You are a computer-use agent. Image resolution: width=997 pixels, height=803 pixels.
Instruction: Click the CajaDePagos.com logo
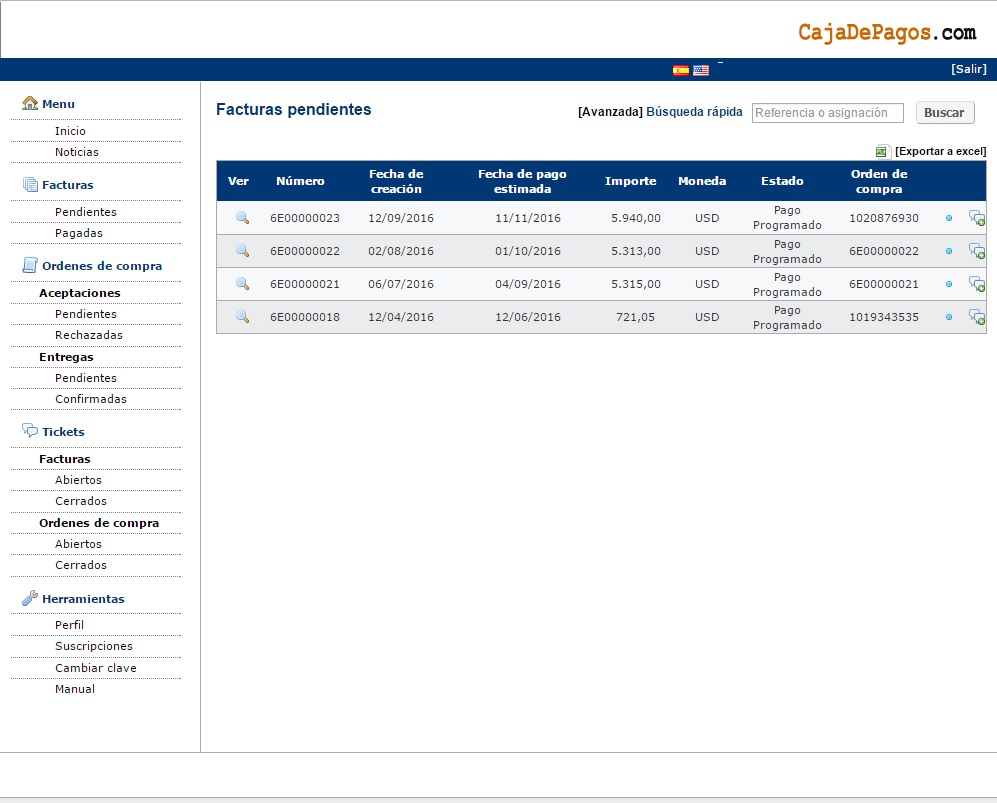(x=887, y=32)
